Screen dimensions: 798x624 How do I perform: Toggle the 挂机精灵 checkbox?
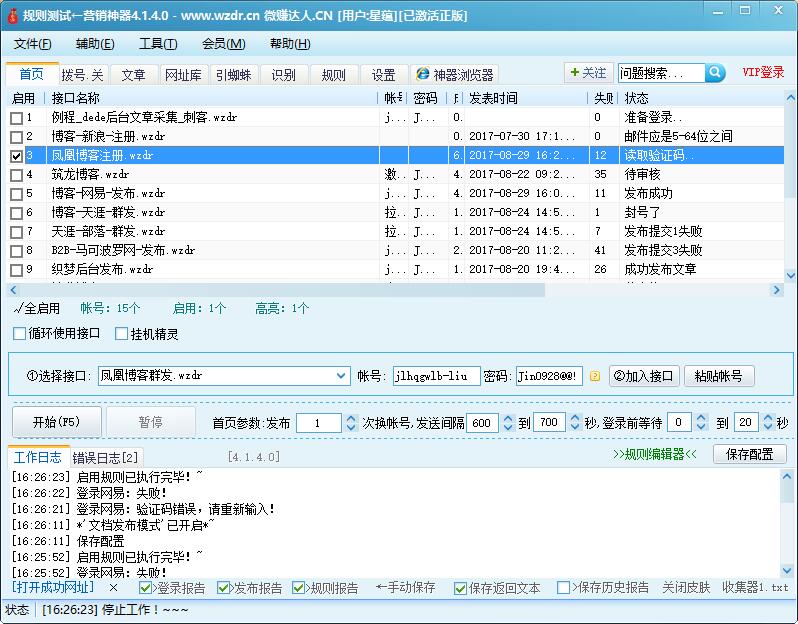click(121, 334)
